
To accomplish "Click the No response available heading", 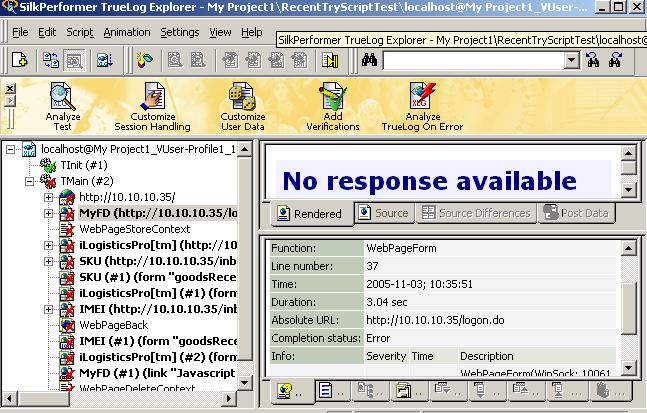I will point(430,181).
